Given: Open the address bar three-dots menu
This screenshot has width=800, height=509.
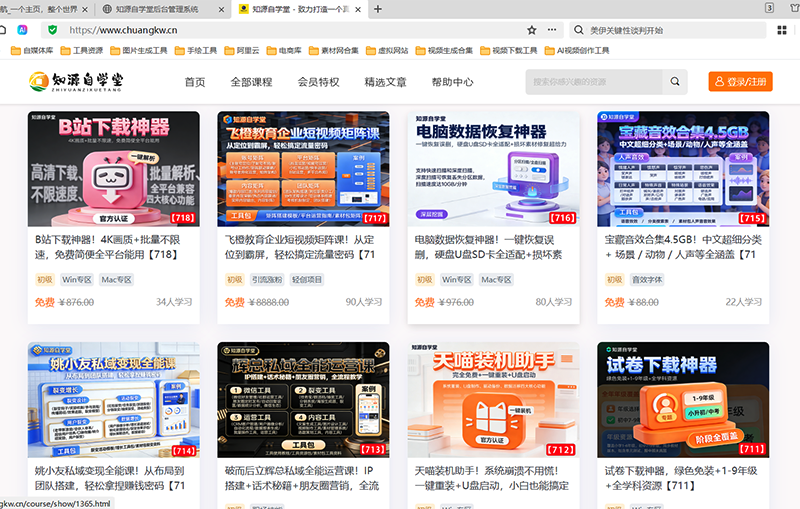Looking at the screenshot, I should point(552,30).
